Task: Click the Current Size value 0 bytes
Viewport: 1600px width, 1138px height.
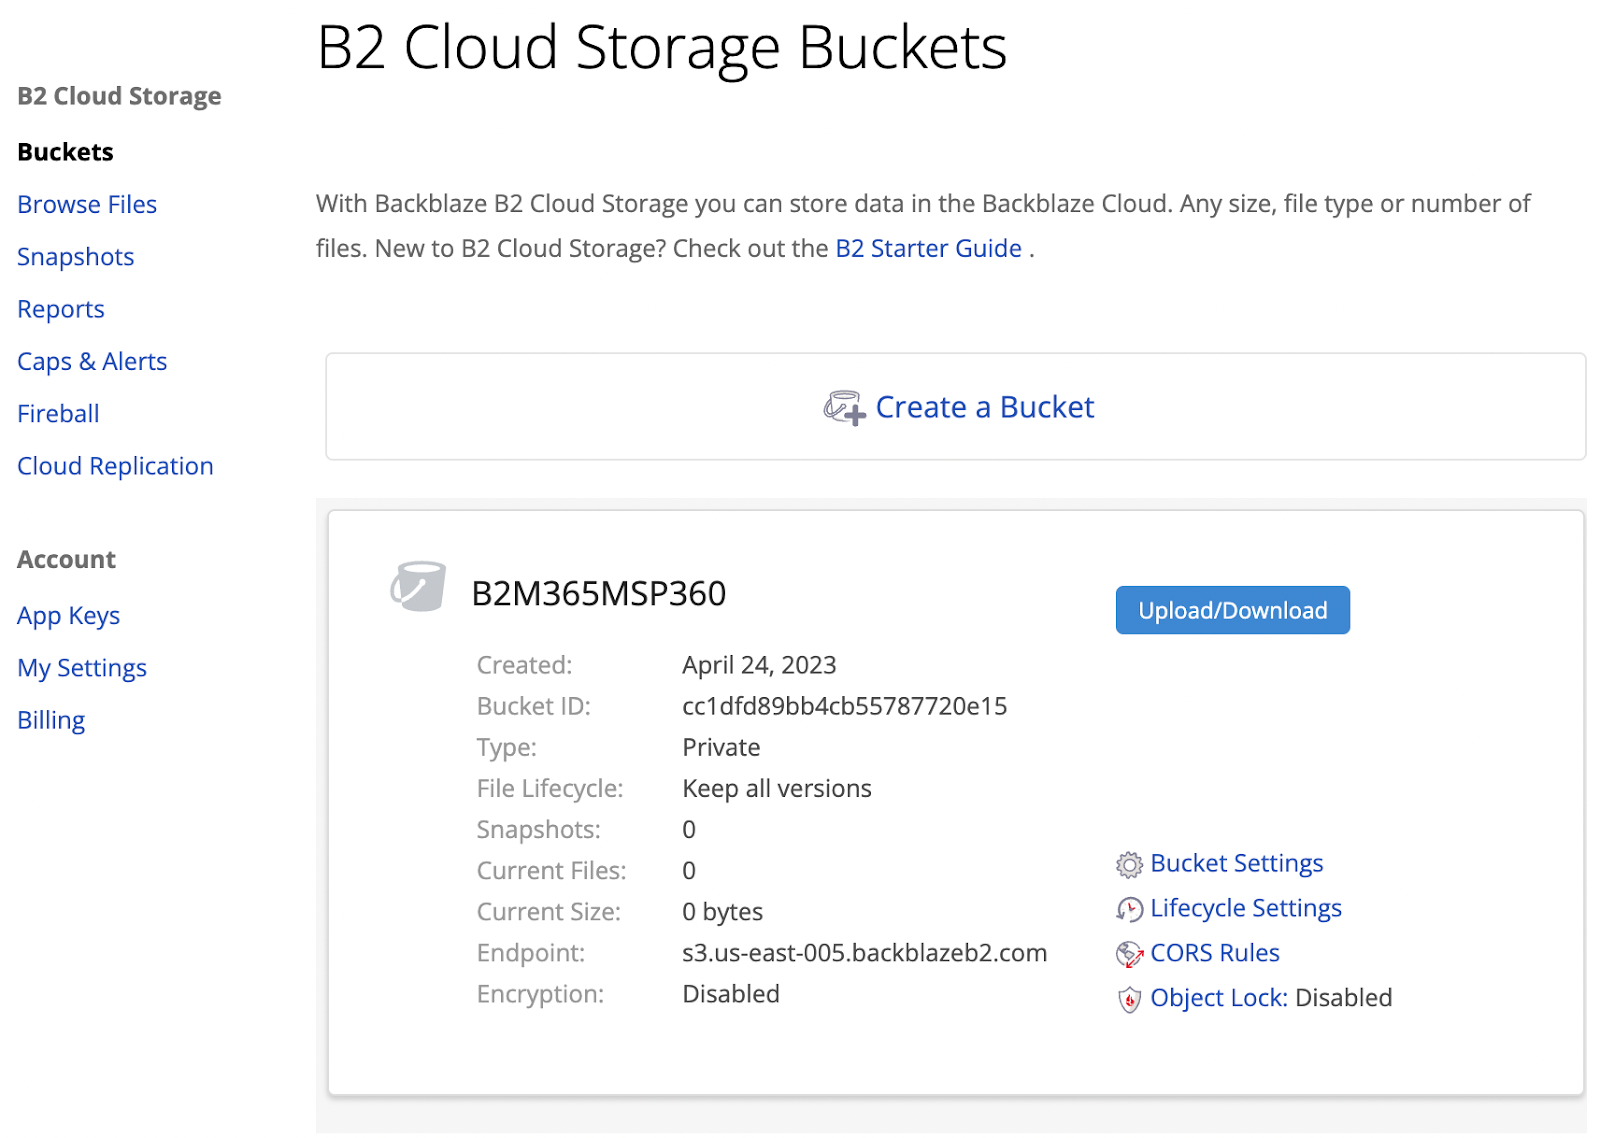Action: 722,912
